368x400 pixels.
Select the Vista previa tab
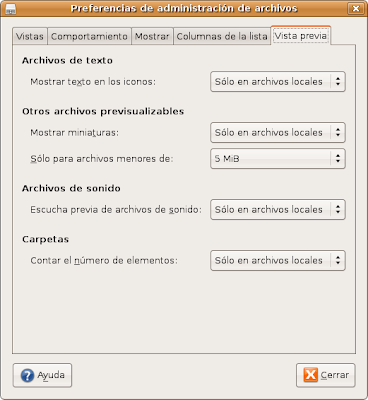301,35
